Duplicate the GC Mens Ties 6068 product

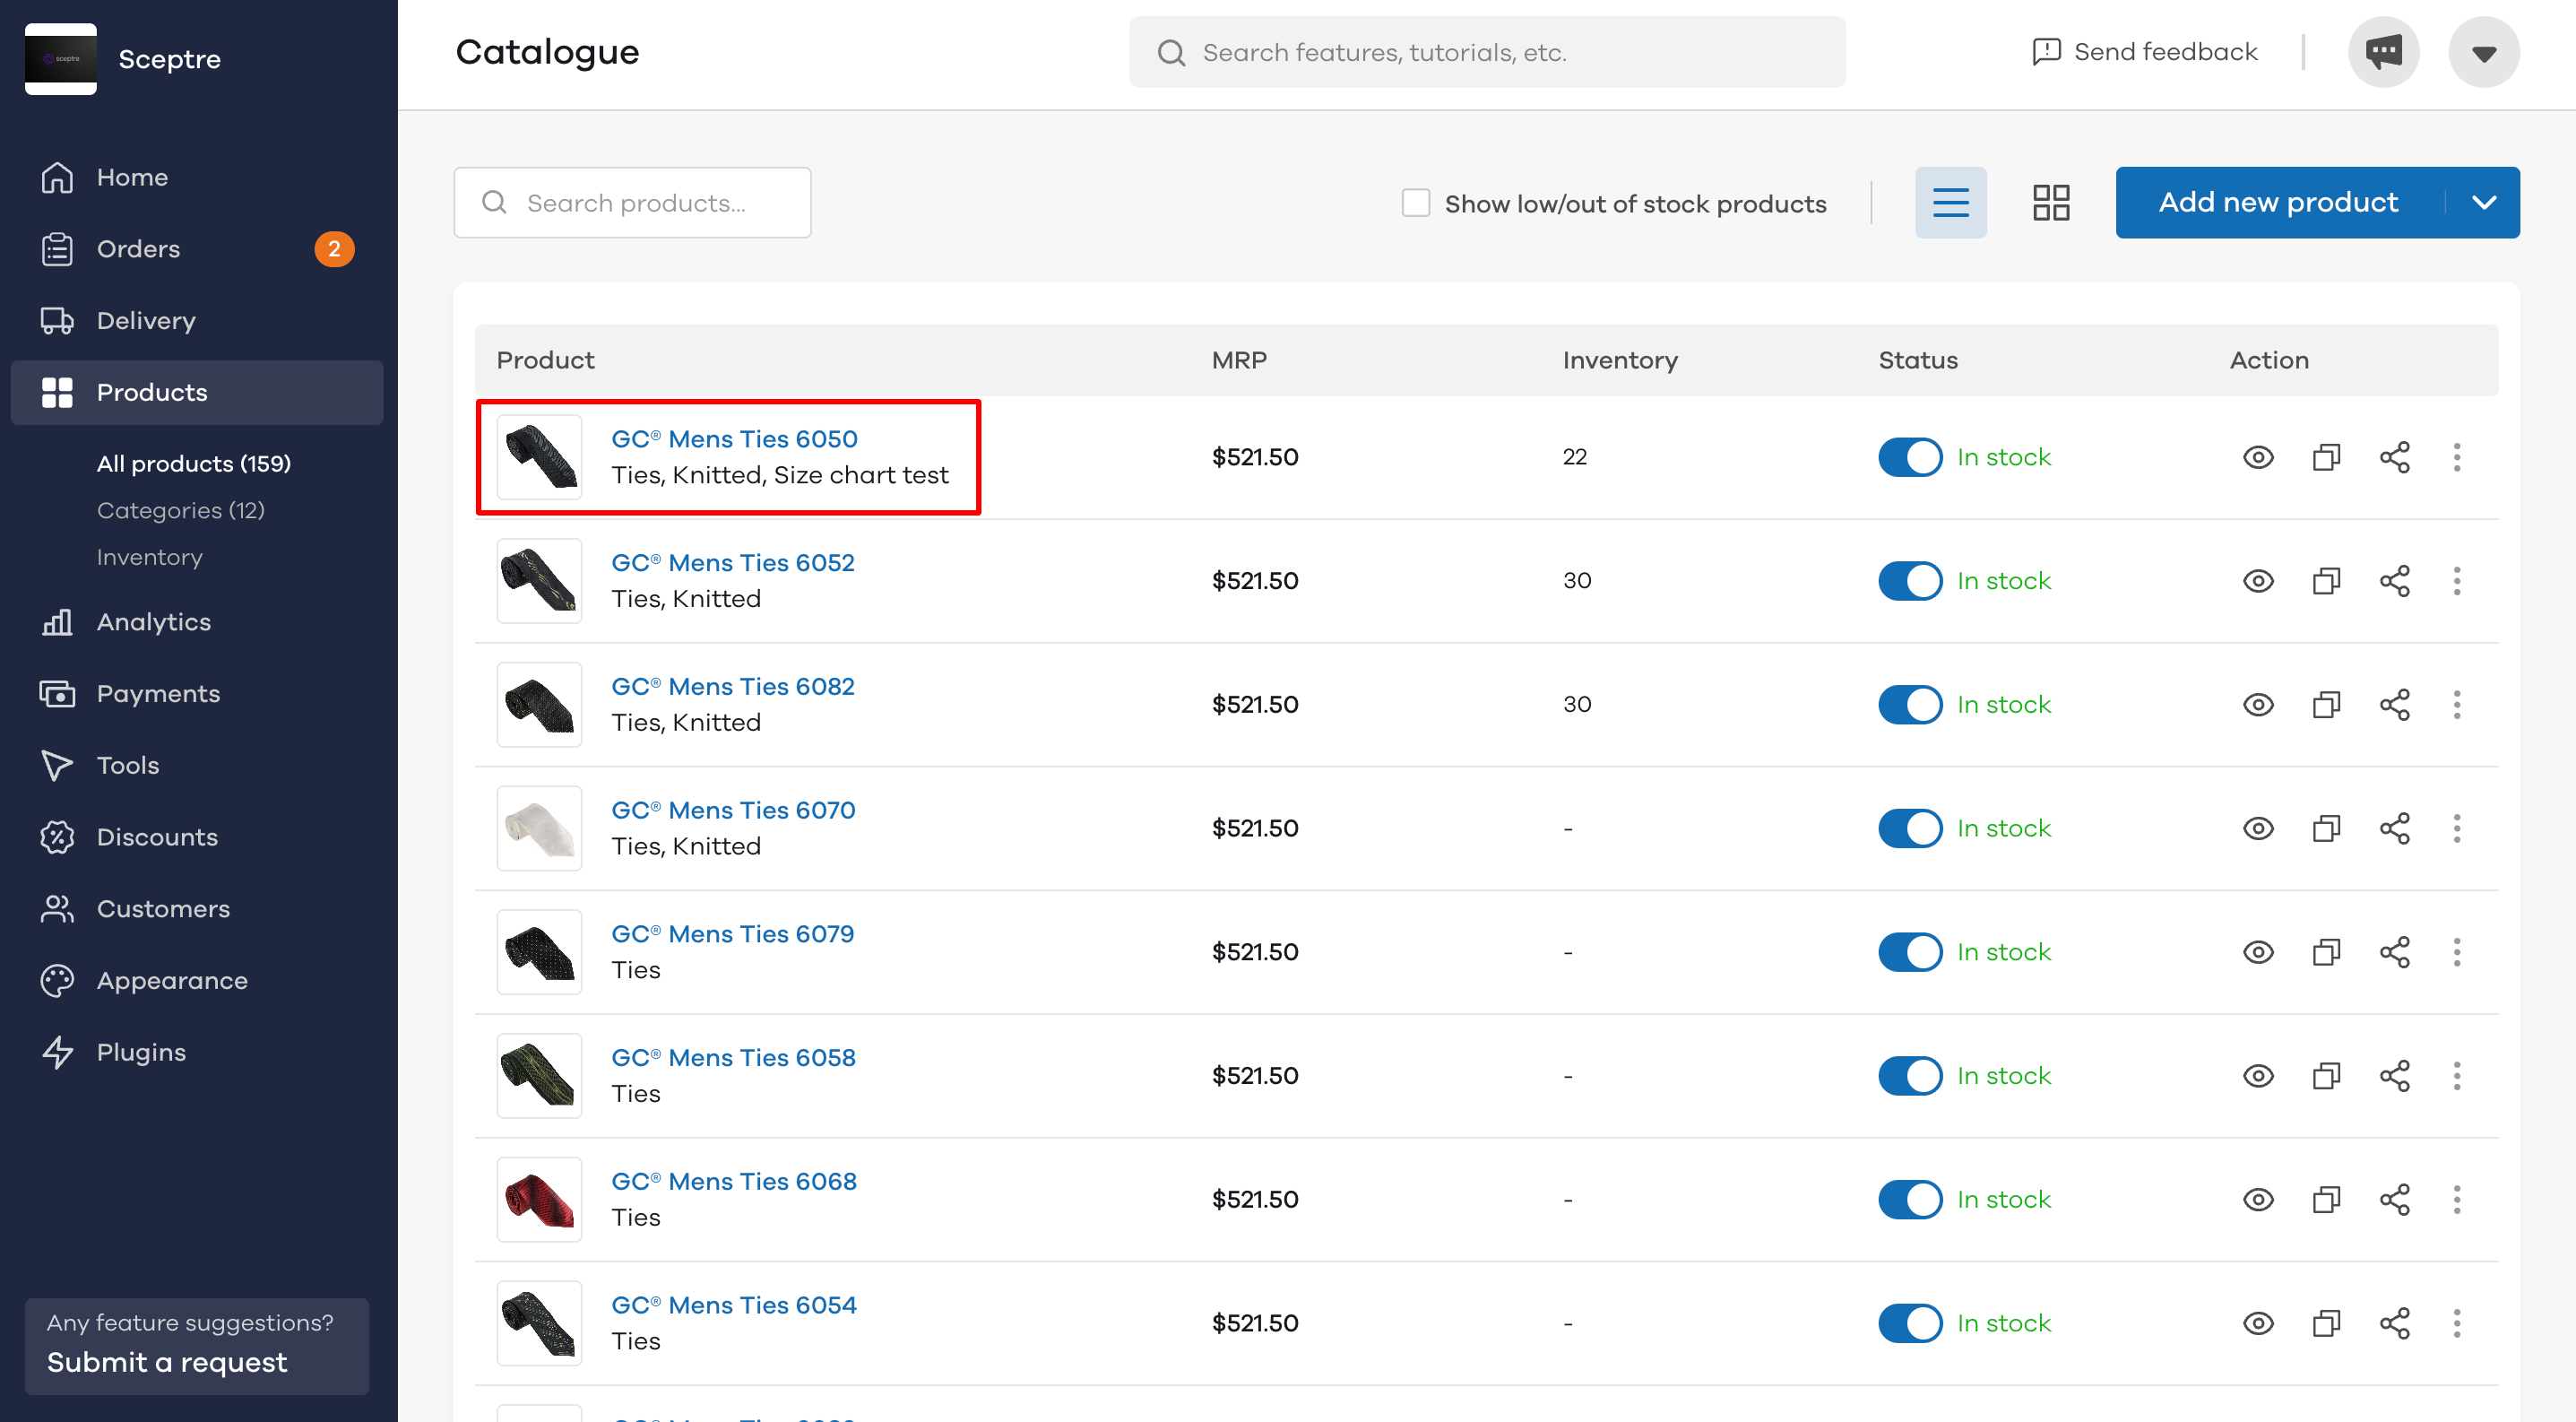(2326, 1200)
